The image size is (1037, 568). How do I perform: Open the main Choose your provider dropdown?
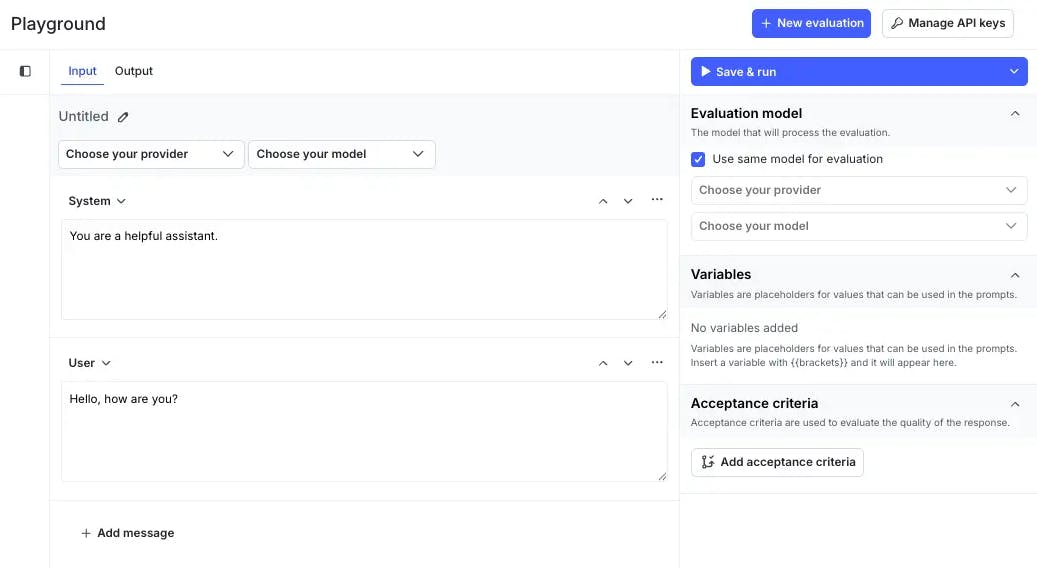point(151,154)
